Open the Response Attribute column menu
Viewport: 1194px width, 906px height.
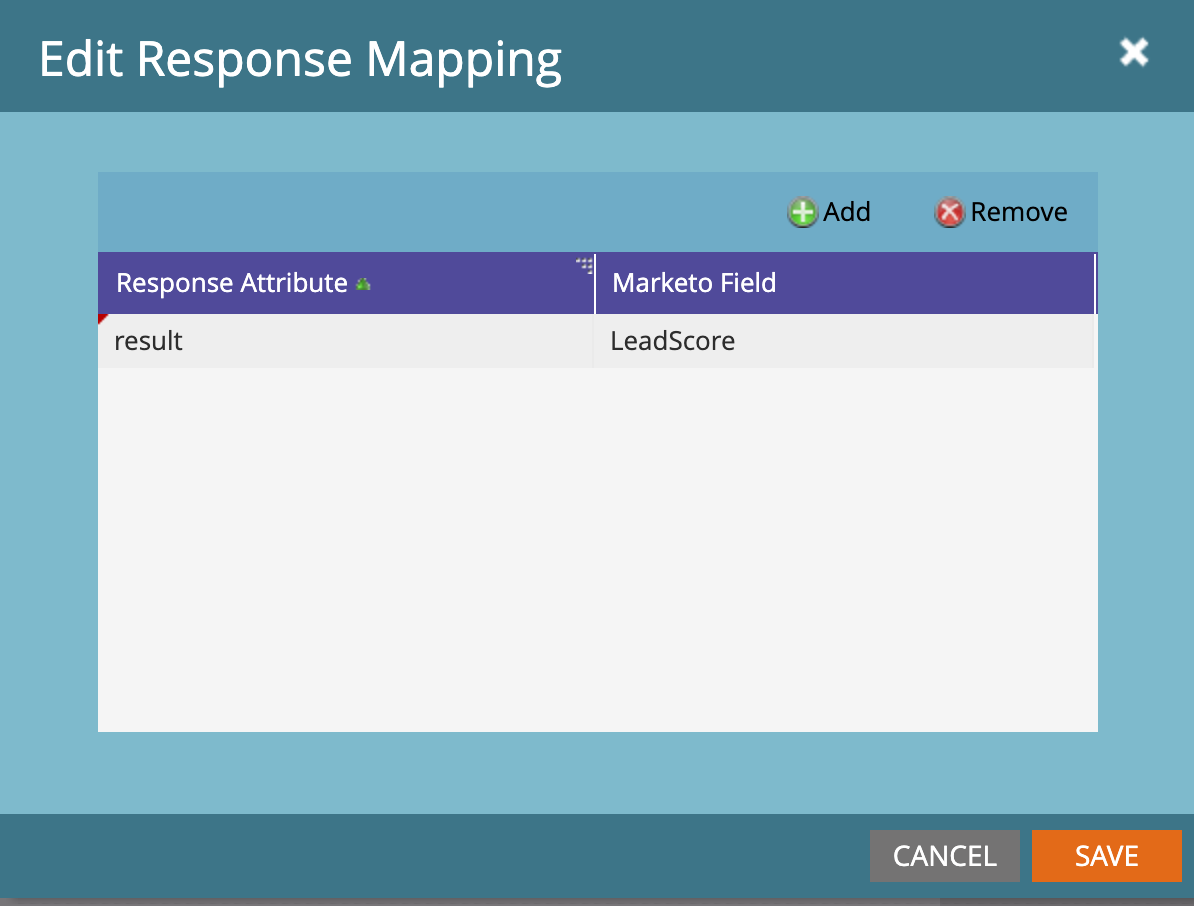[584, 265]
